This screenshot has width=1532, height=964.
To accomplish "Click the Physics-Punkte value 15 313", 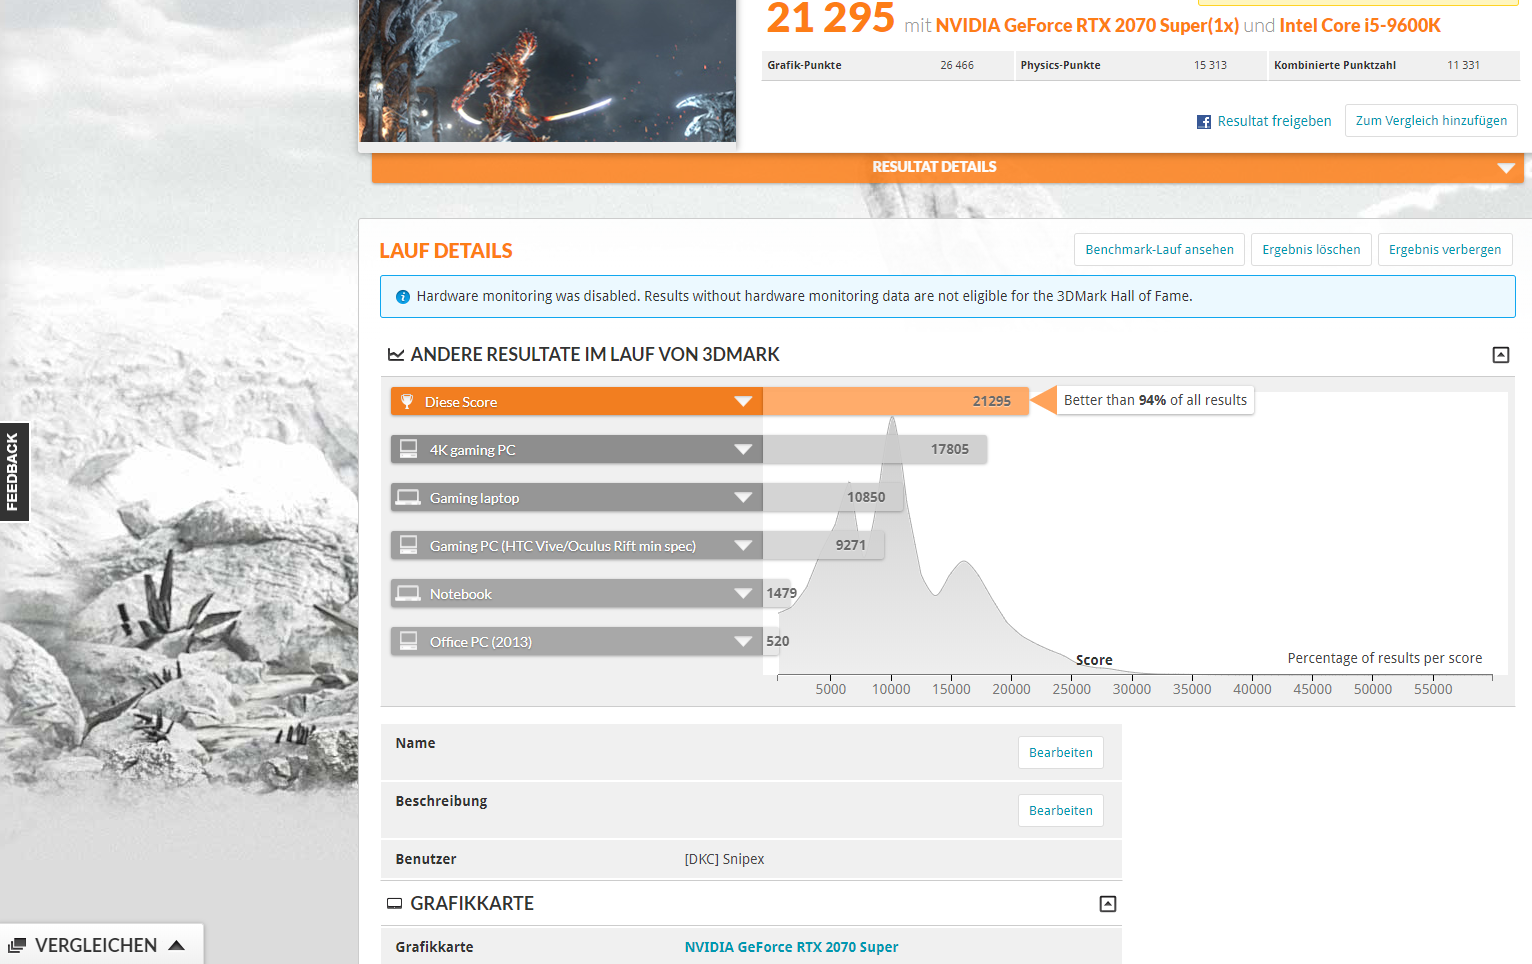I will (x=1210, y=65).
